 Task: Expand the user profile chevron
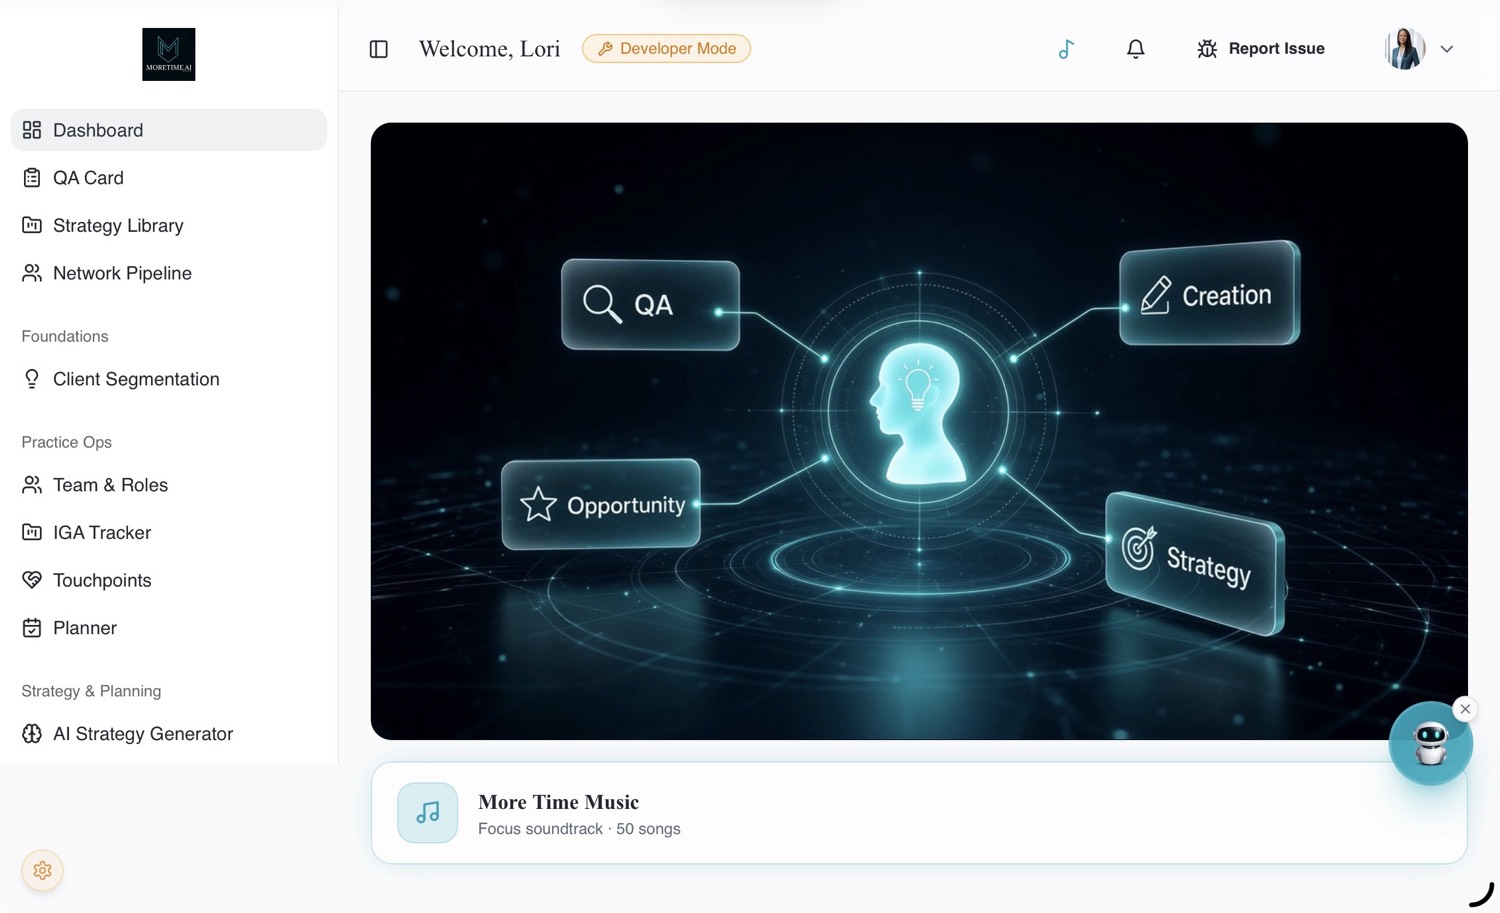pyautogui.click(x=1446, y=49)
